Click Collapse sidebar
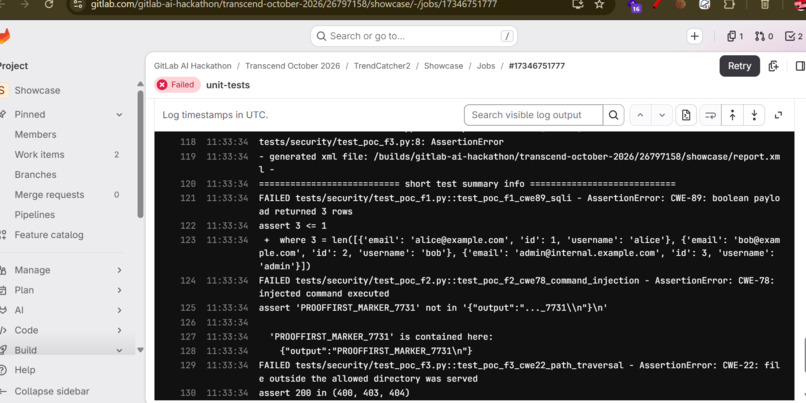Viewport: 806px width, 403px height. (x=52, y=391)
